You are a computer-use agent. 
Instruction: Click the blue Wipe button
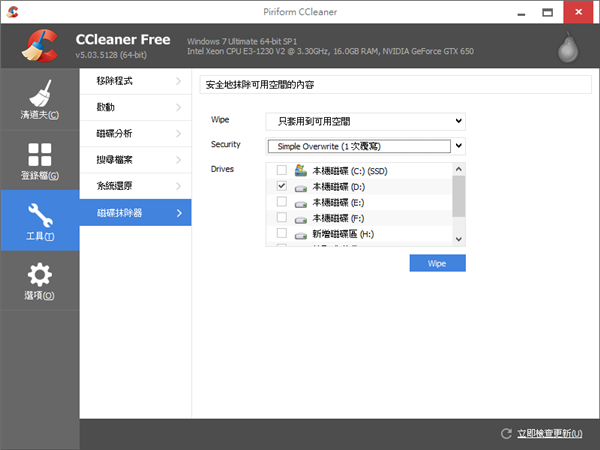(x=437, y=263)
